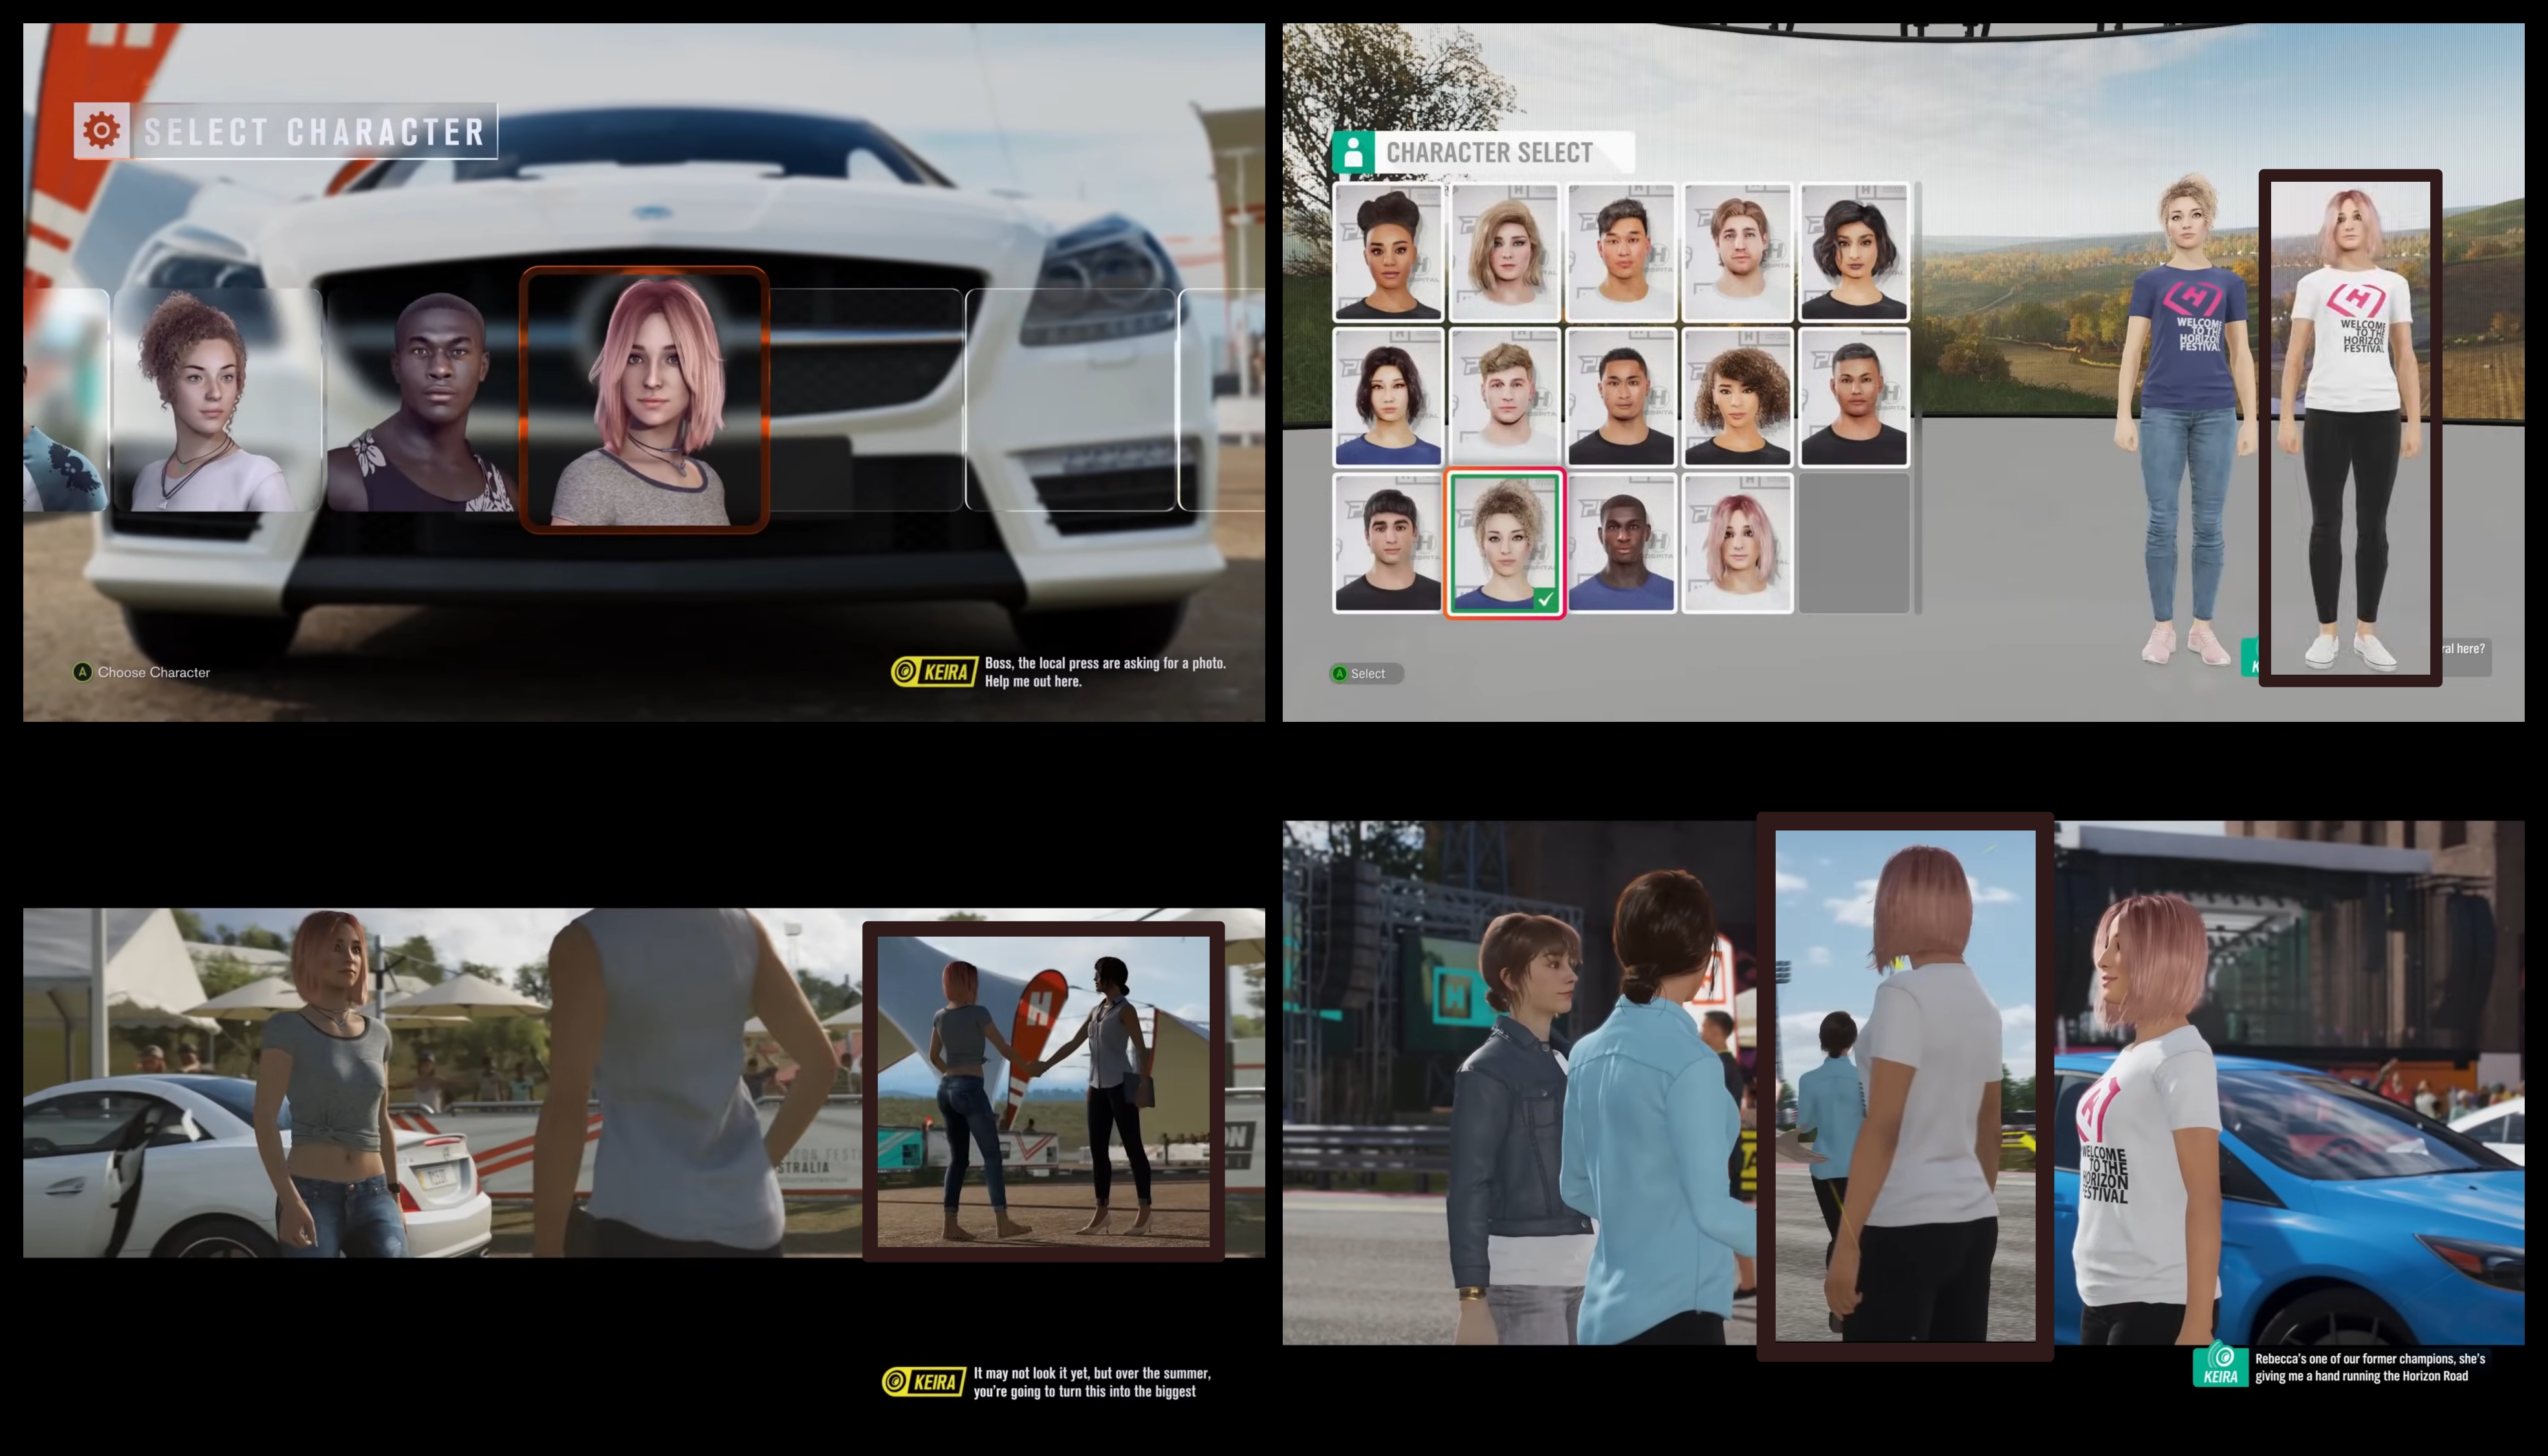This screenshot has width=2548, height=1456.
Task: Pick the woman with black updo portrait
Action: 1388,252
